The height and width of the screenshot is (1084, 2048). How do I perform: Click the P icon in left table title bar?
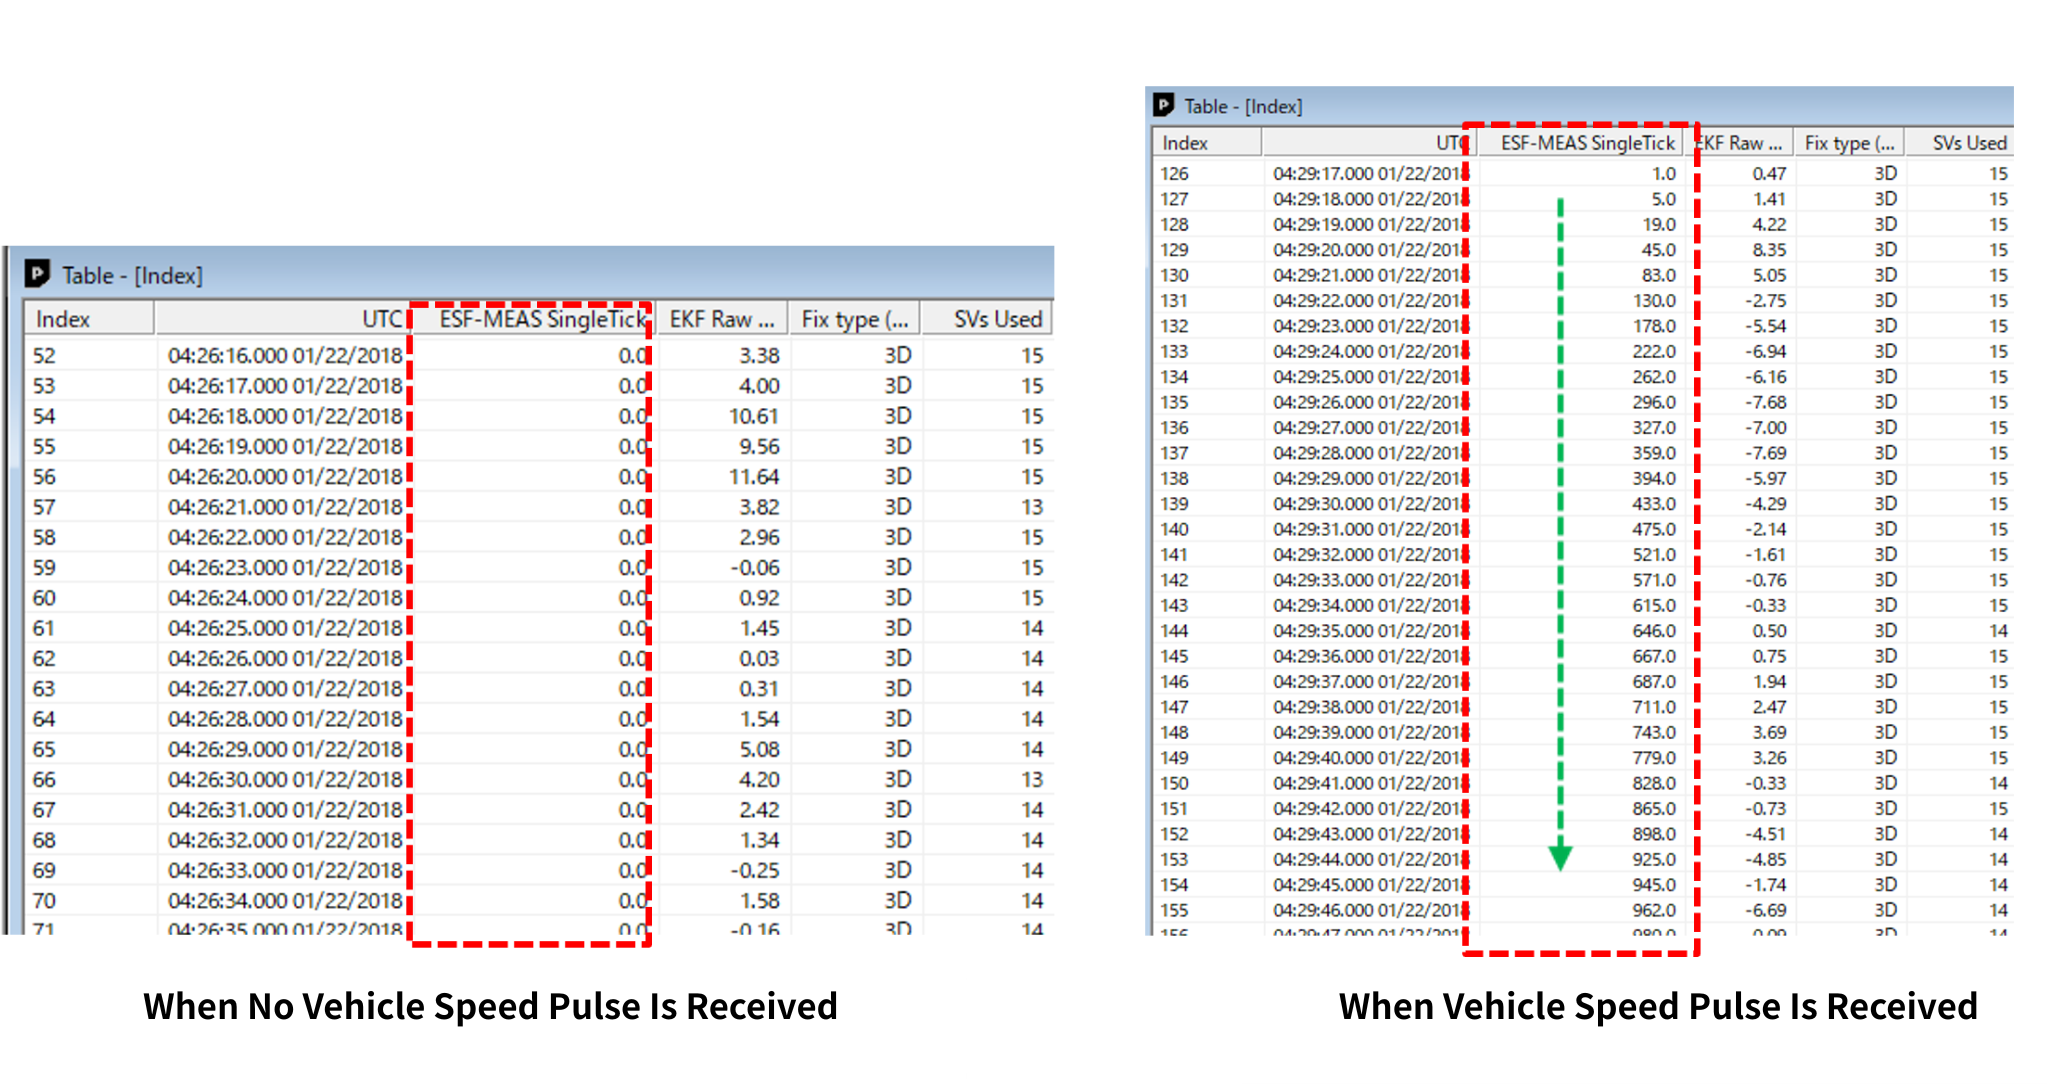(37, 273)
